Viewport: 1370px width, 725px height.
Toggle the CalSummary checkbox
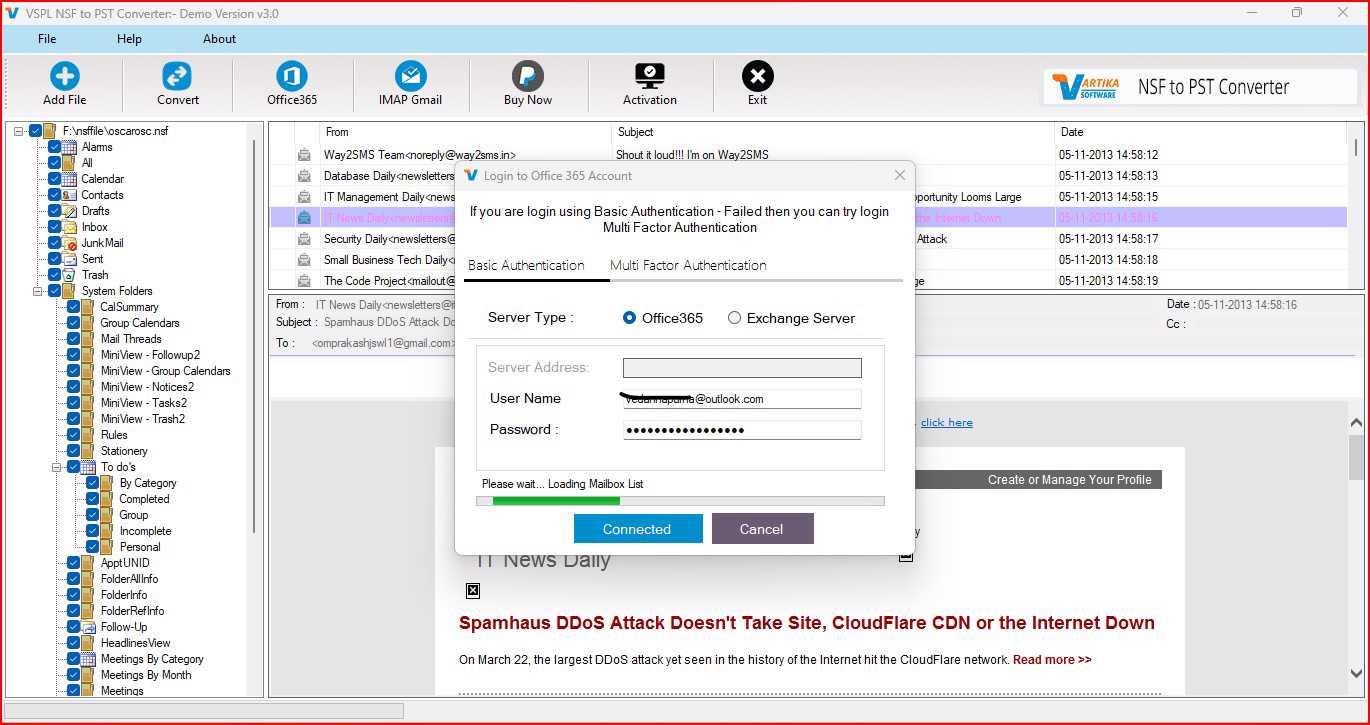click(x=73, y=307)
